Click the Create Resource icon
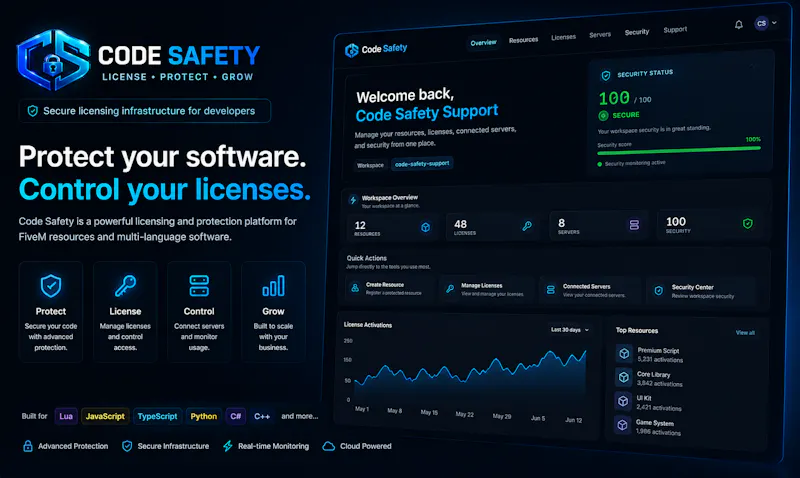The width and height of the screenshot is (800, 478). (x=355, y=288)
